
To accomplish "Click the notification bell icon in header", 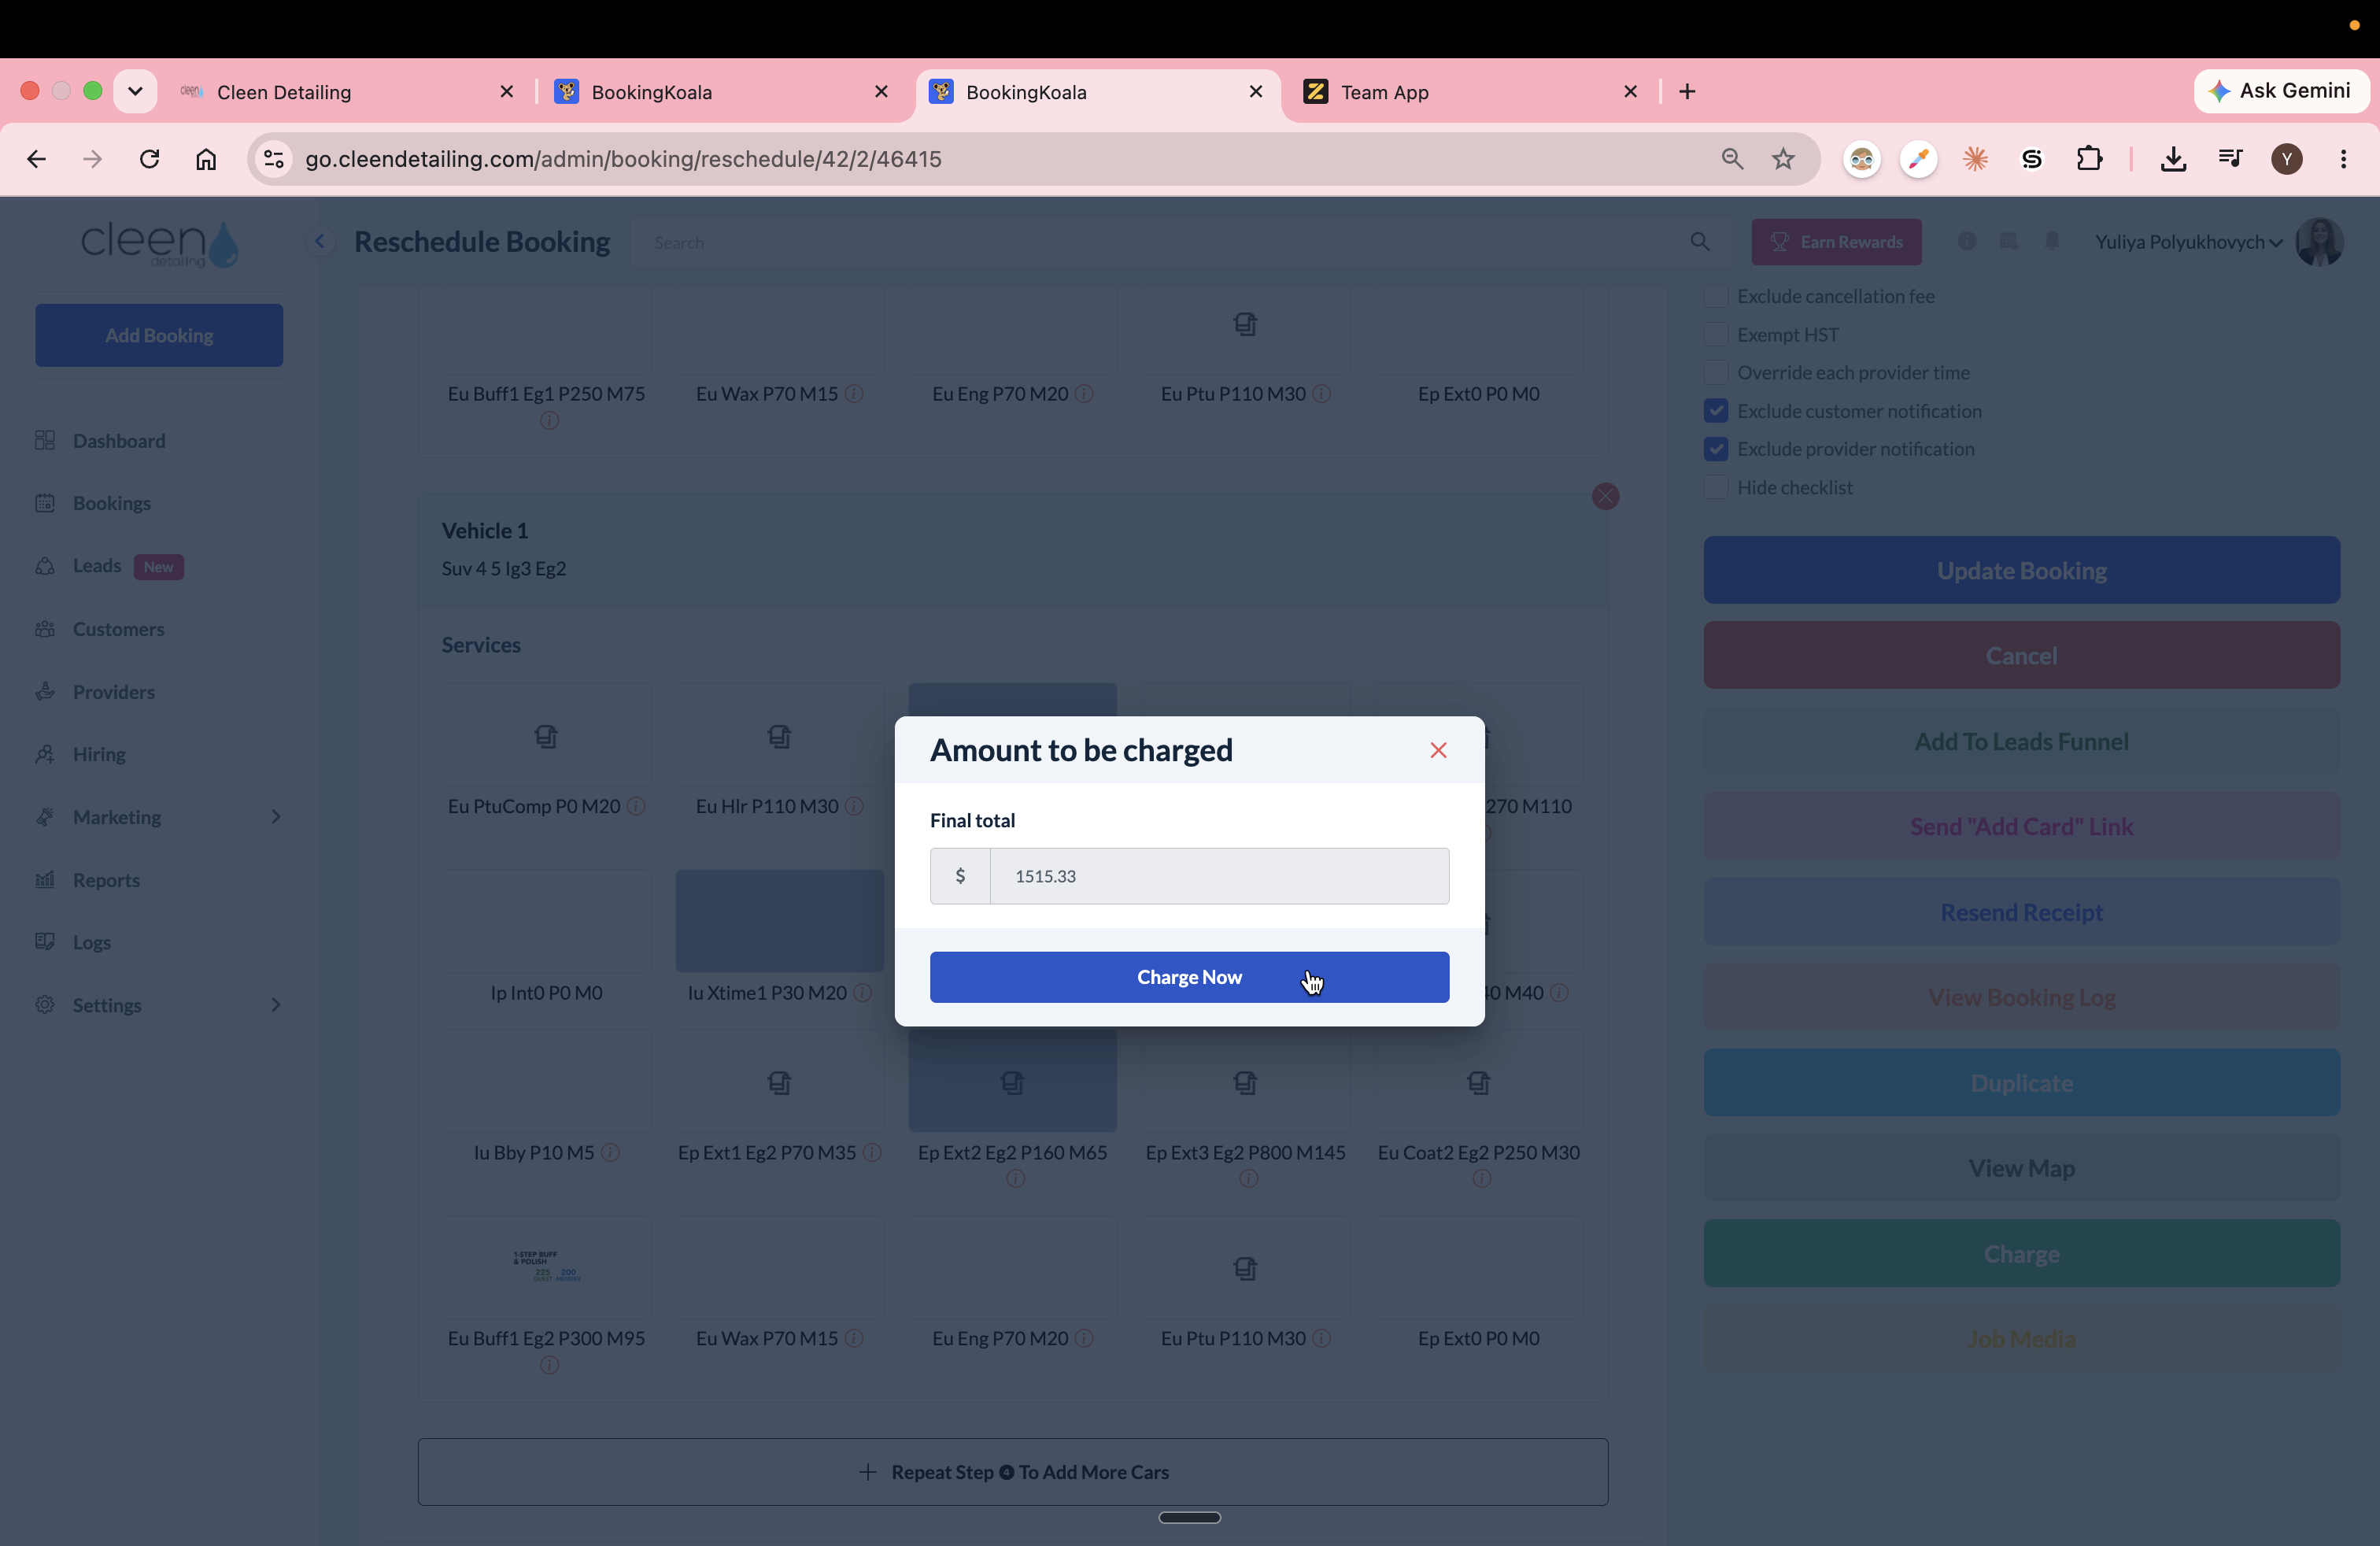I will 2051,241.
